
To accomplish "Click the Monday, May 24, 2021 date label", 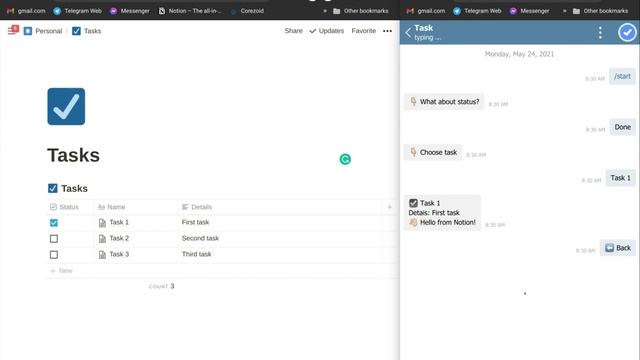I will click(x=519, y=54).
